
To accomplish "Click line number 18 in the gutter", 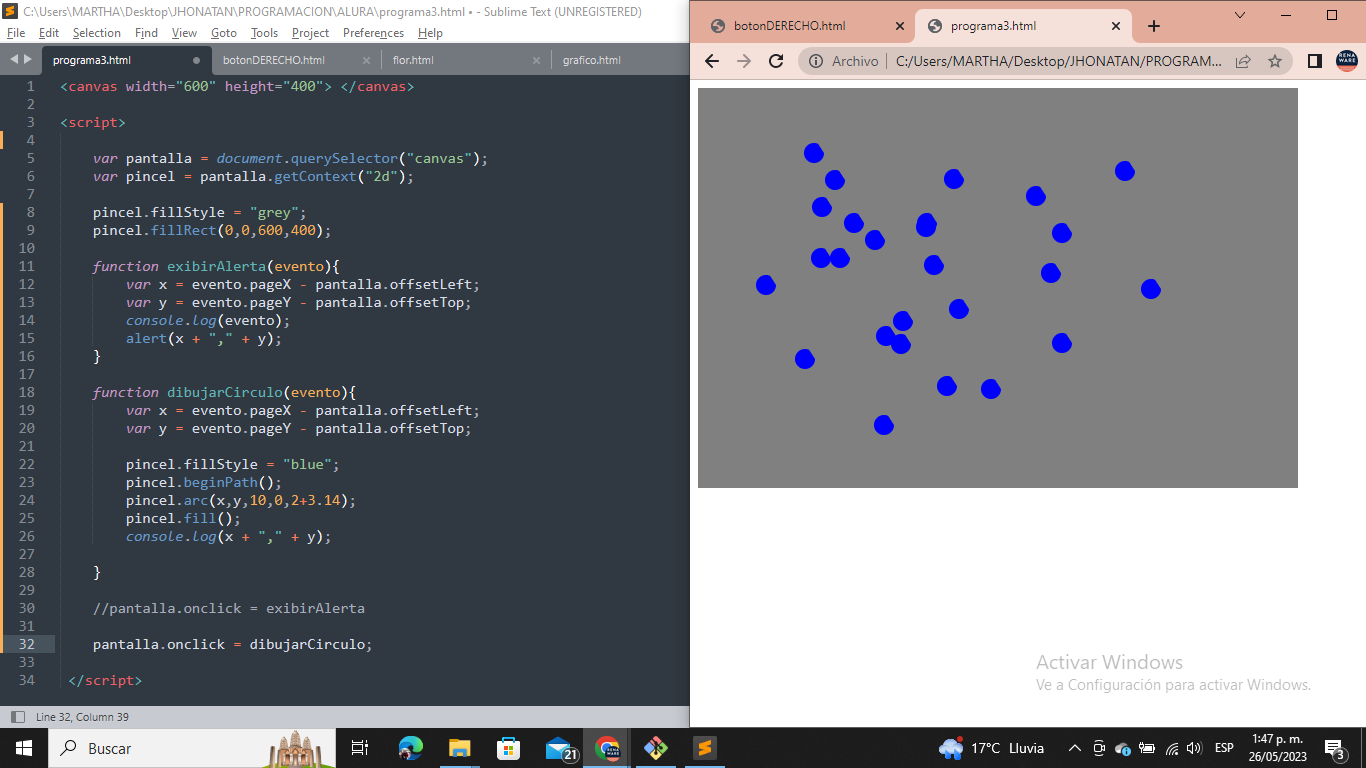I will click(26, 392).
